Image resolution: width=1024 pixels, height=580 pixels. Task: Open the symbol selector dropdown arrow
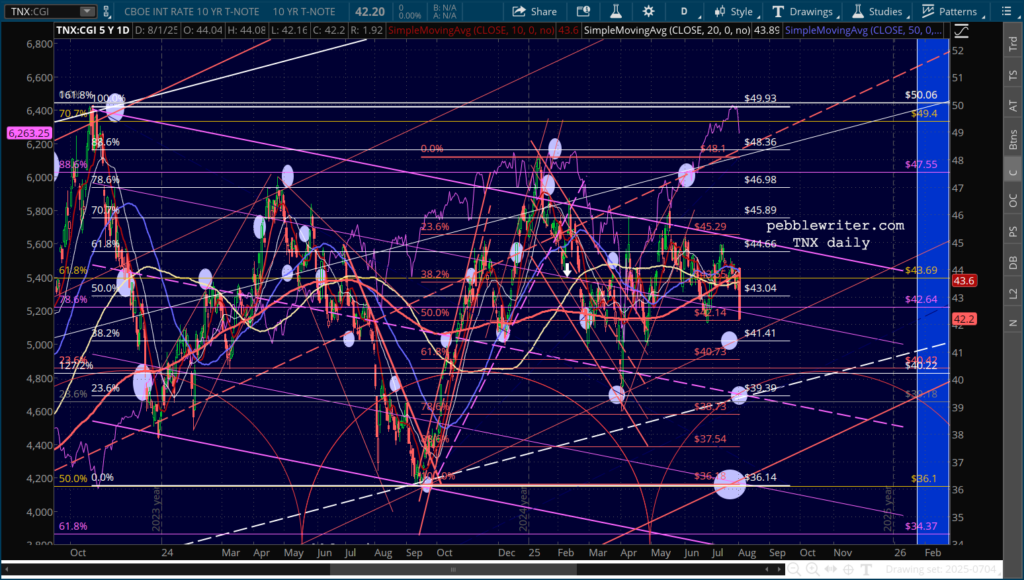click(x=86, y=12)
